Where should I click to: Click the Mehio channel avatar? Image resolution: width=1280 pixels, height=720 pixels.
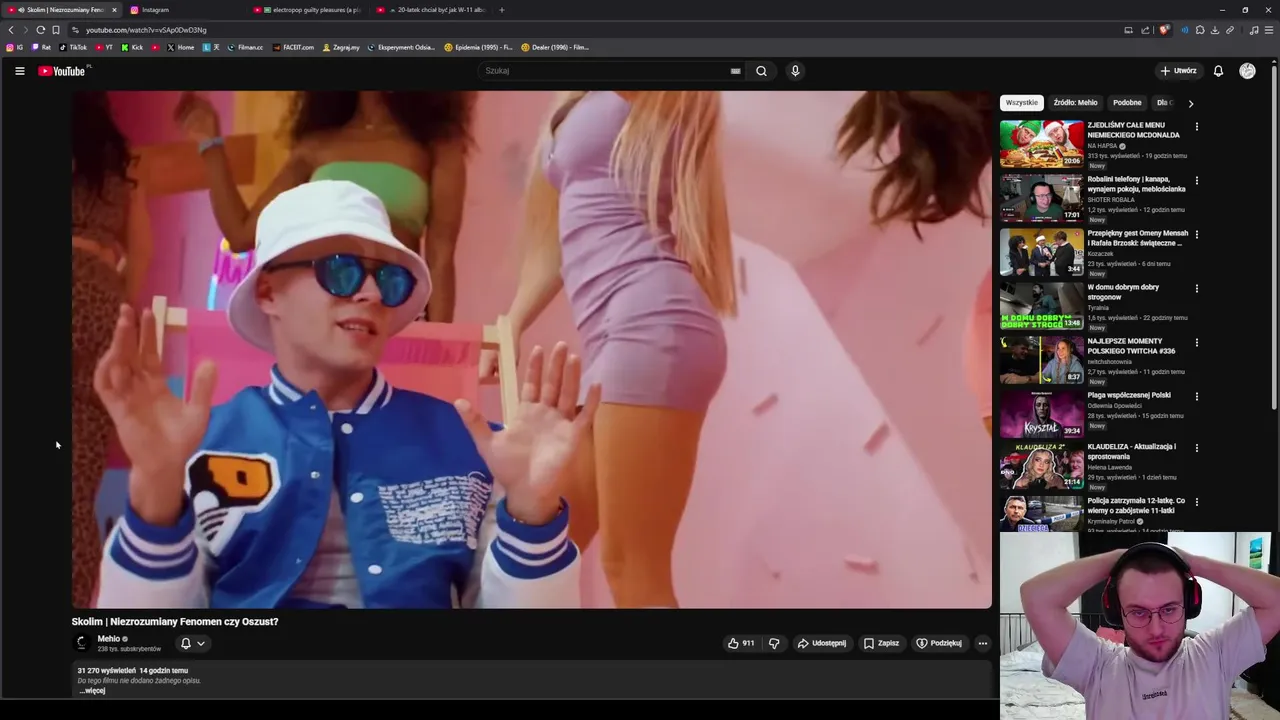point(82,643)
